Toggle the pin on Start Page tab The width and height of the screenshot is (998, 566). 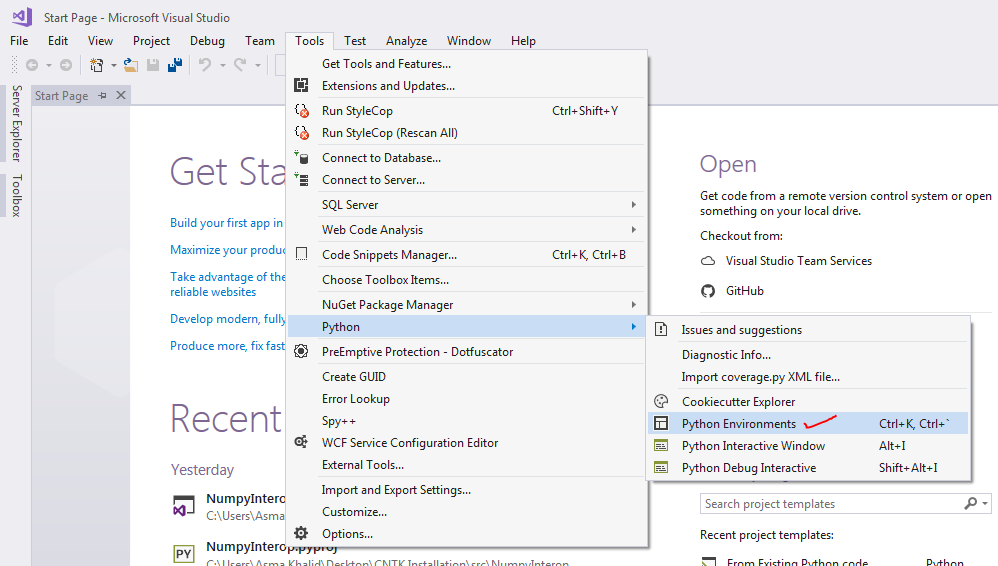(x=103, y=96)
